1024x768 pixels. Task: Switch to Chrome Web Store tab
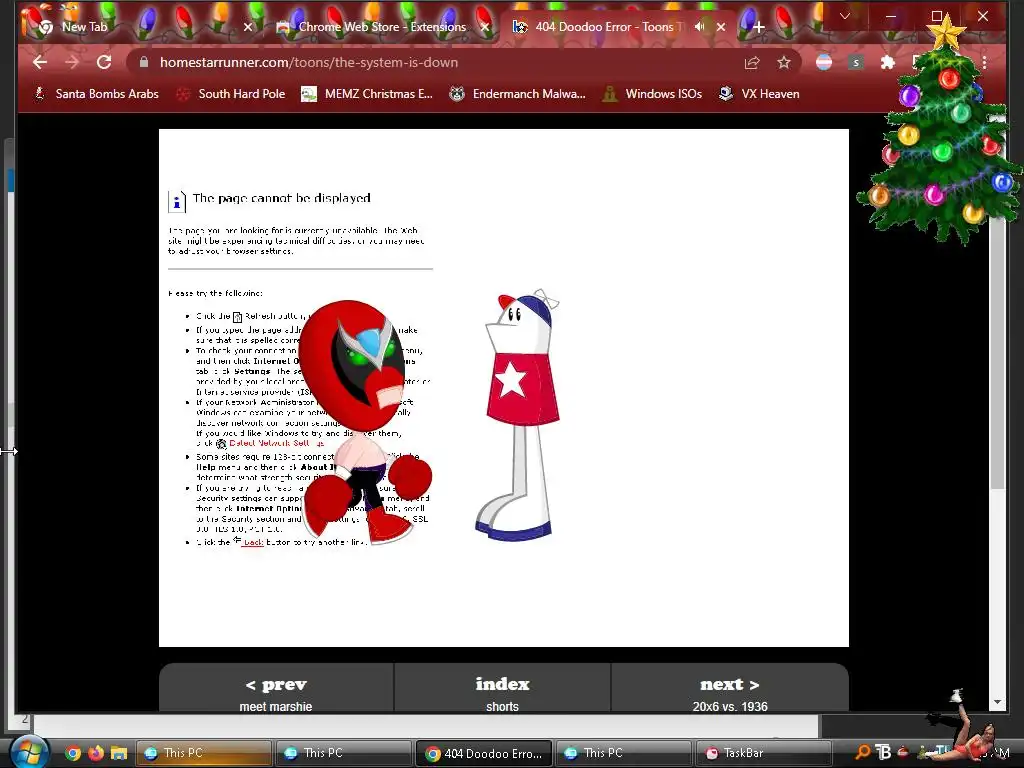pos(382,27)
